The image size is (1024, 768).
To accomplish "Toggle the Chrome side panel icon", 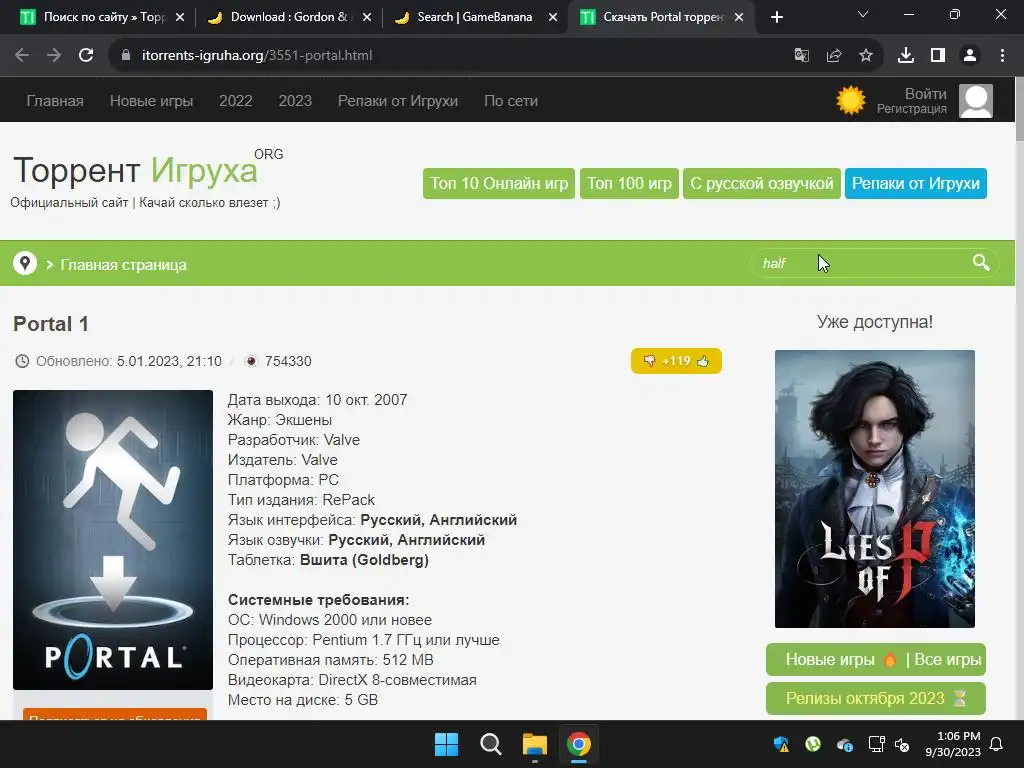I will click(x=938, y=56).
